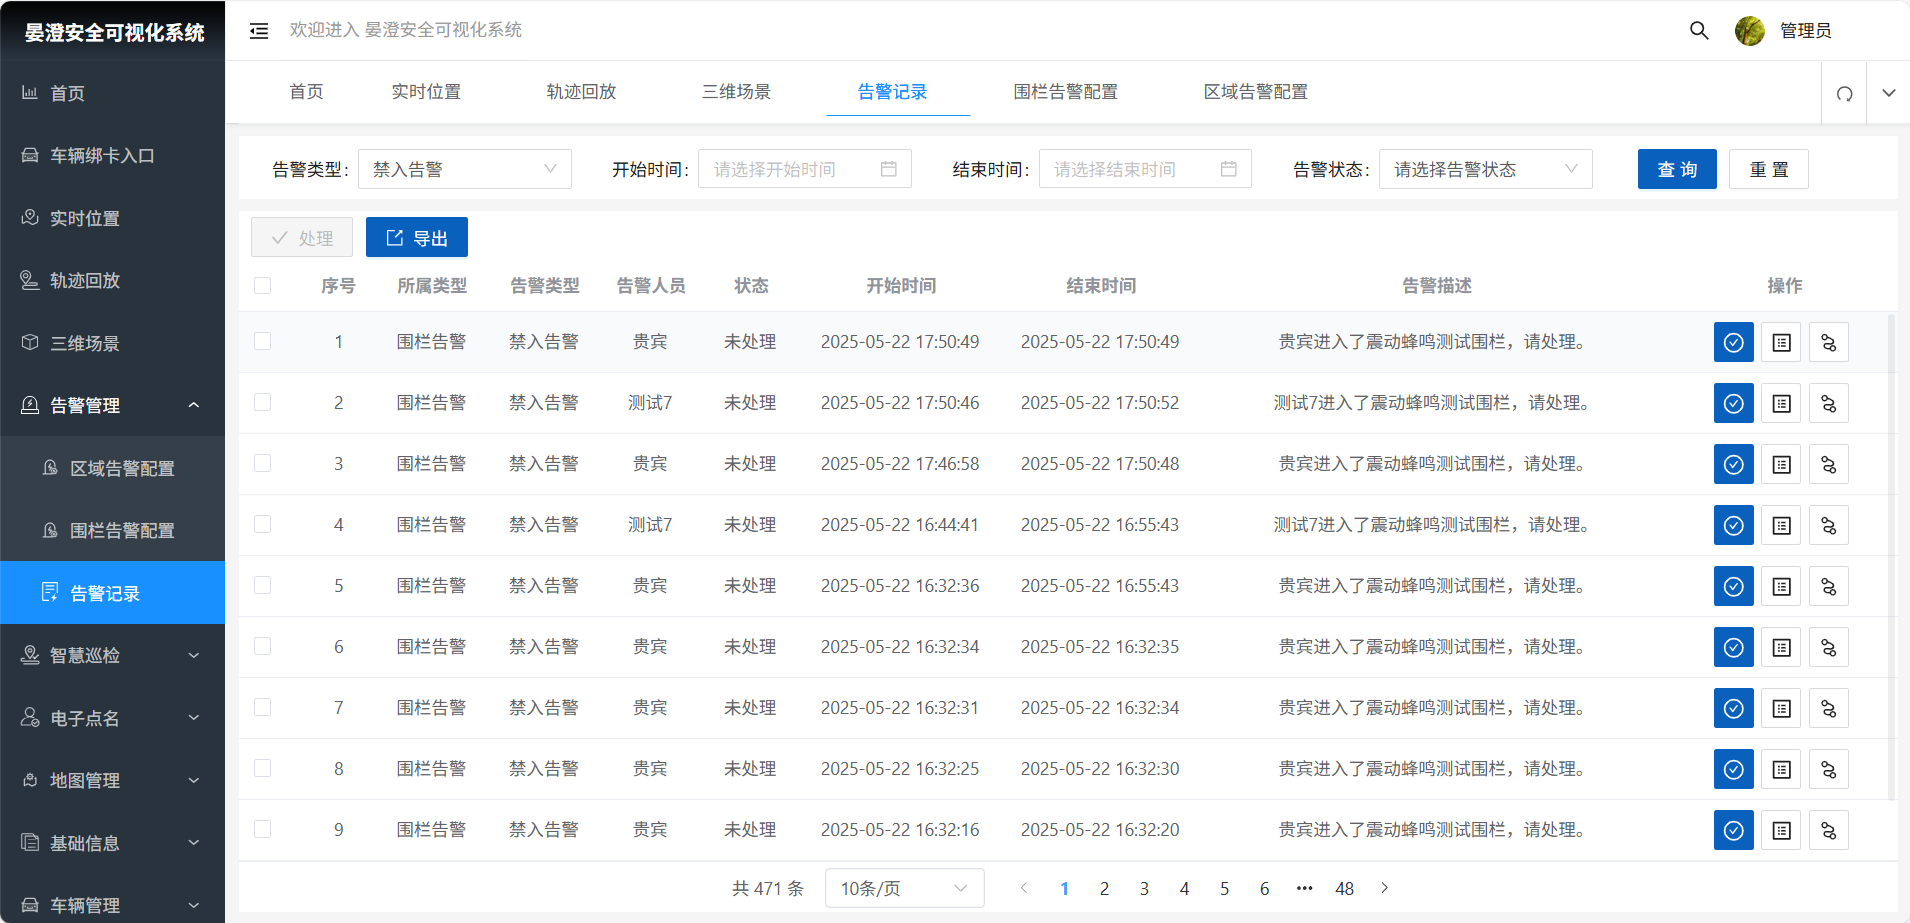The width and height of the screenshot is (1910, 923).
Task: Tick the select-all checkbox in table header
Action: click(263, 286)
